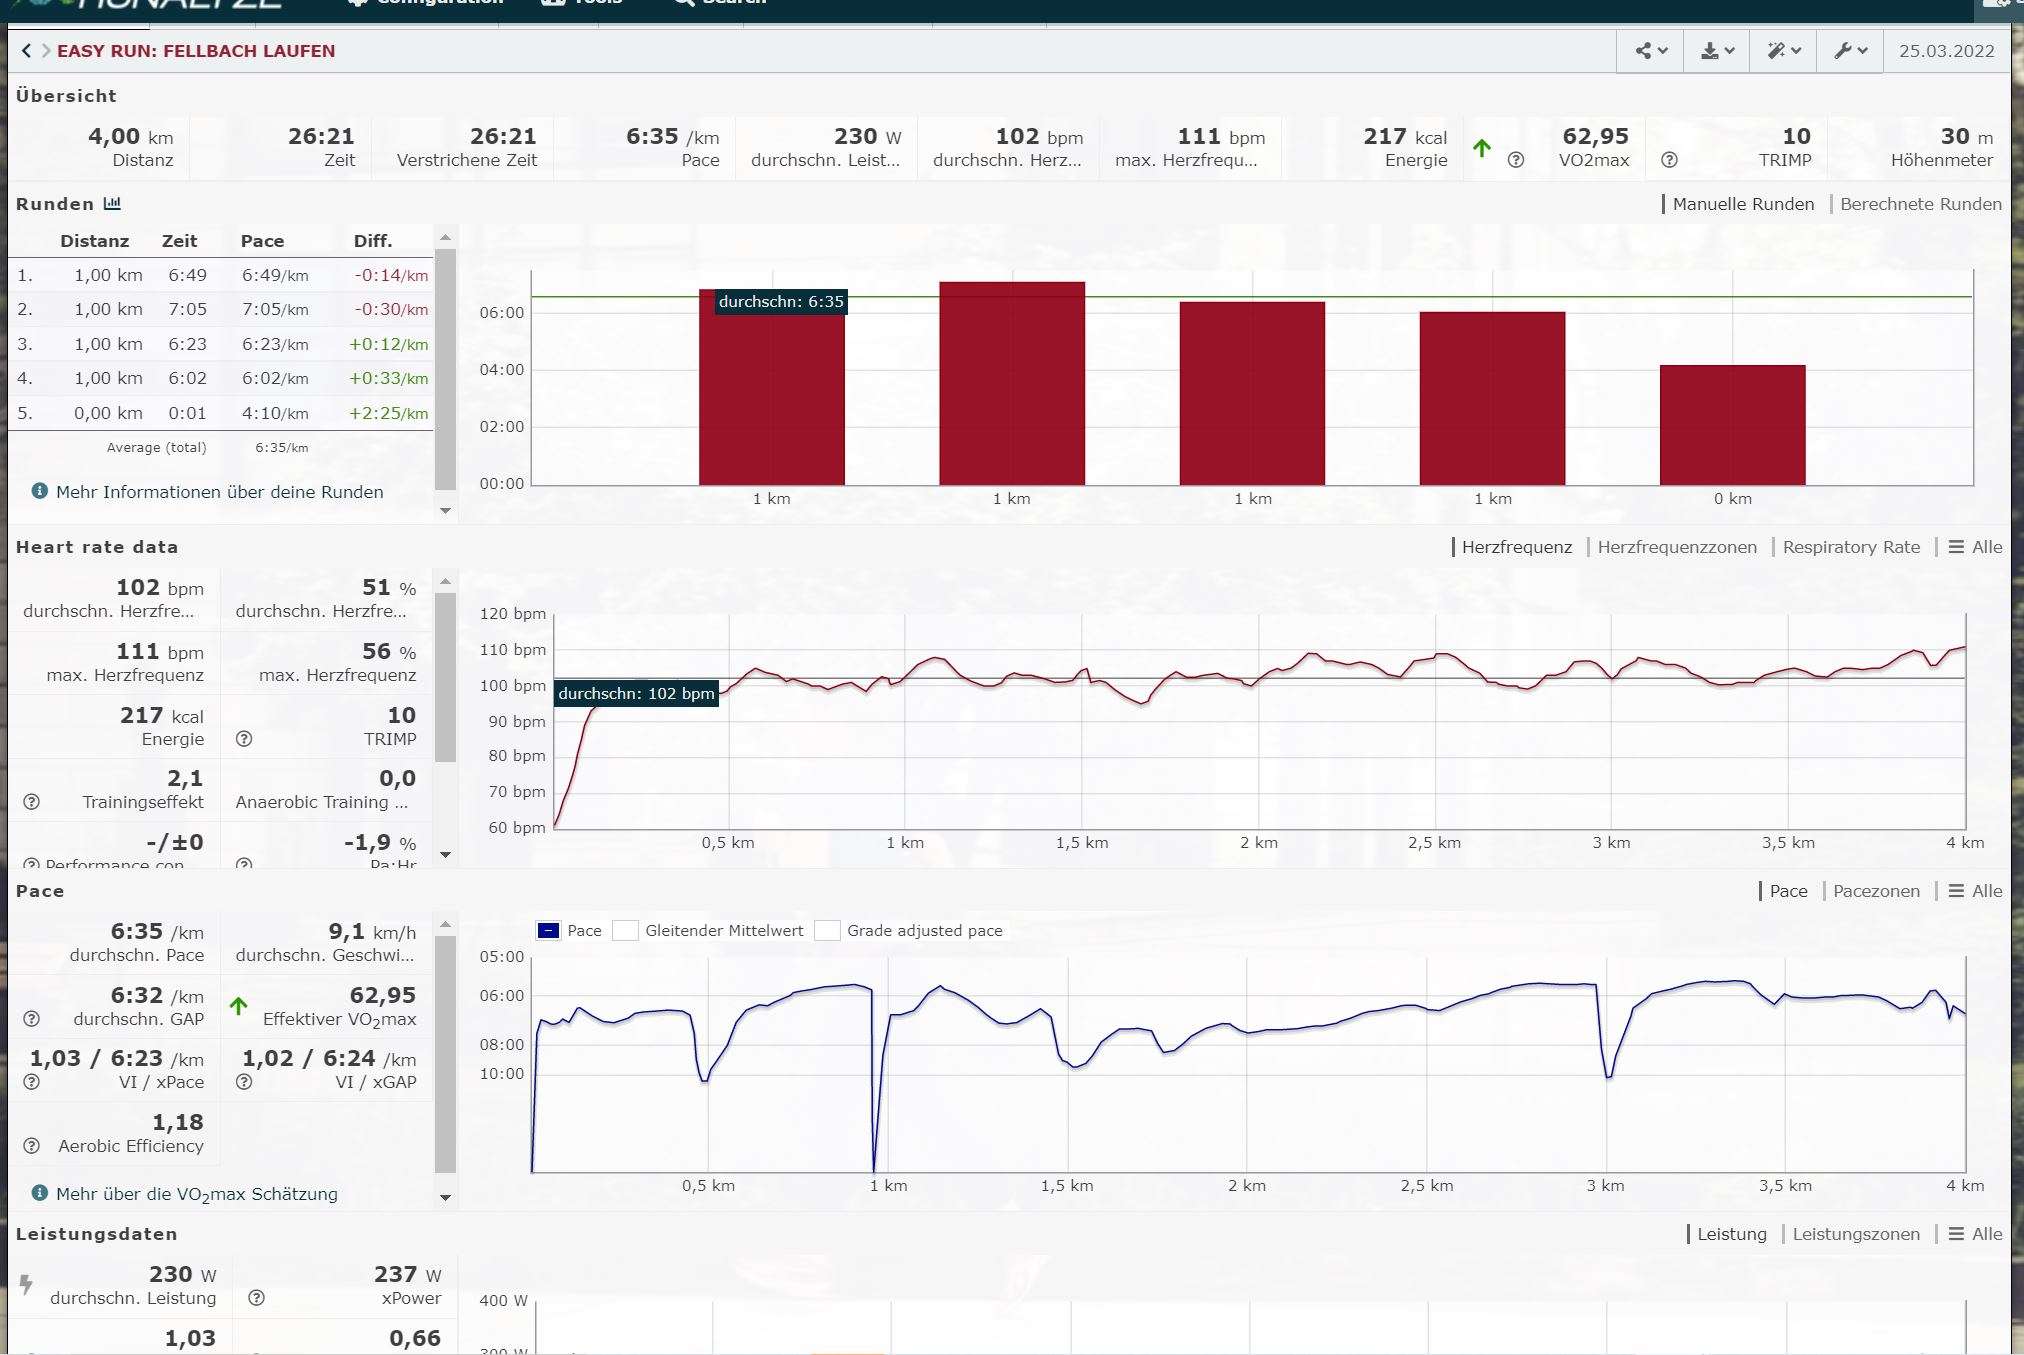Click the red bar for second lap

[x=1011, y=384]
